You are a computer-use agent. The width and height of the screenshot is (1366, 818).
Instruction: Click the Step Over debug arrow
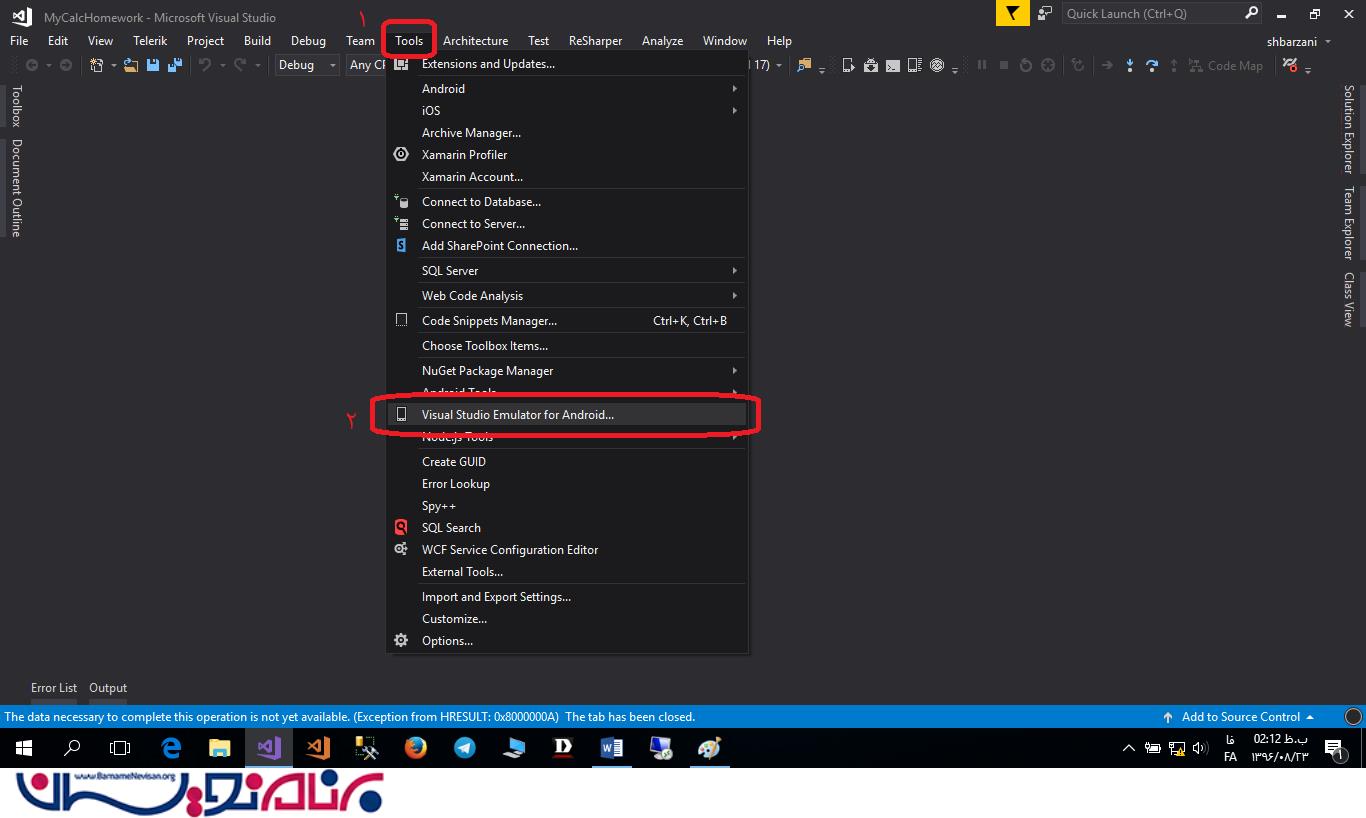pos(1152,65)
